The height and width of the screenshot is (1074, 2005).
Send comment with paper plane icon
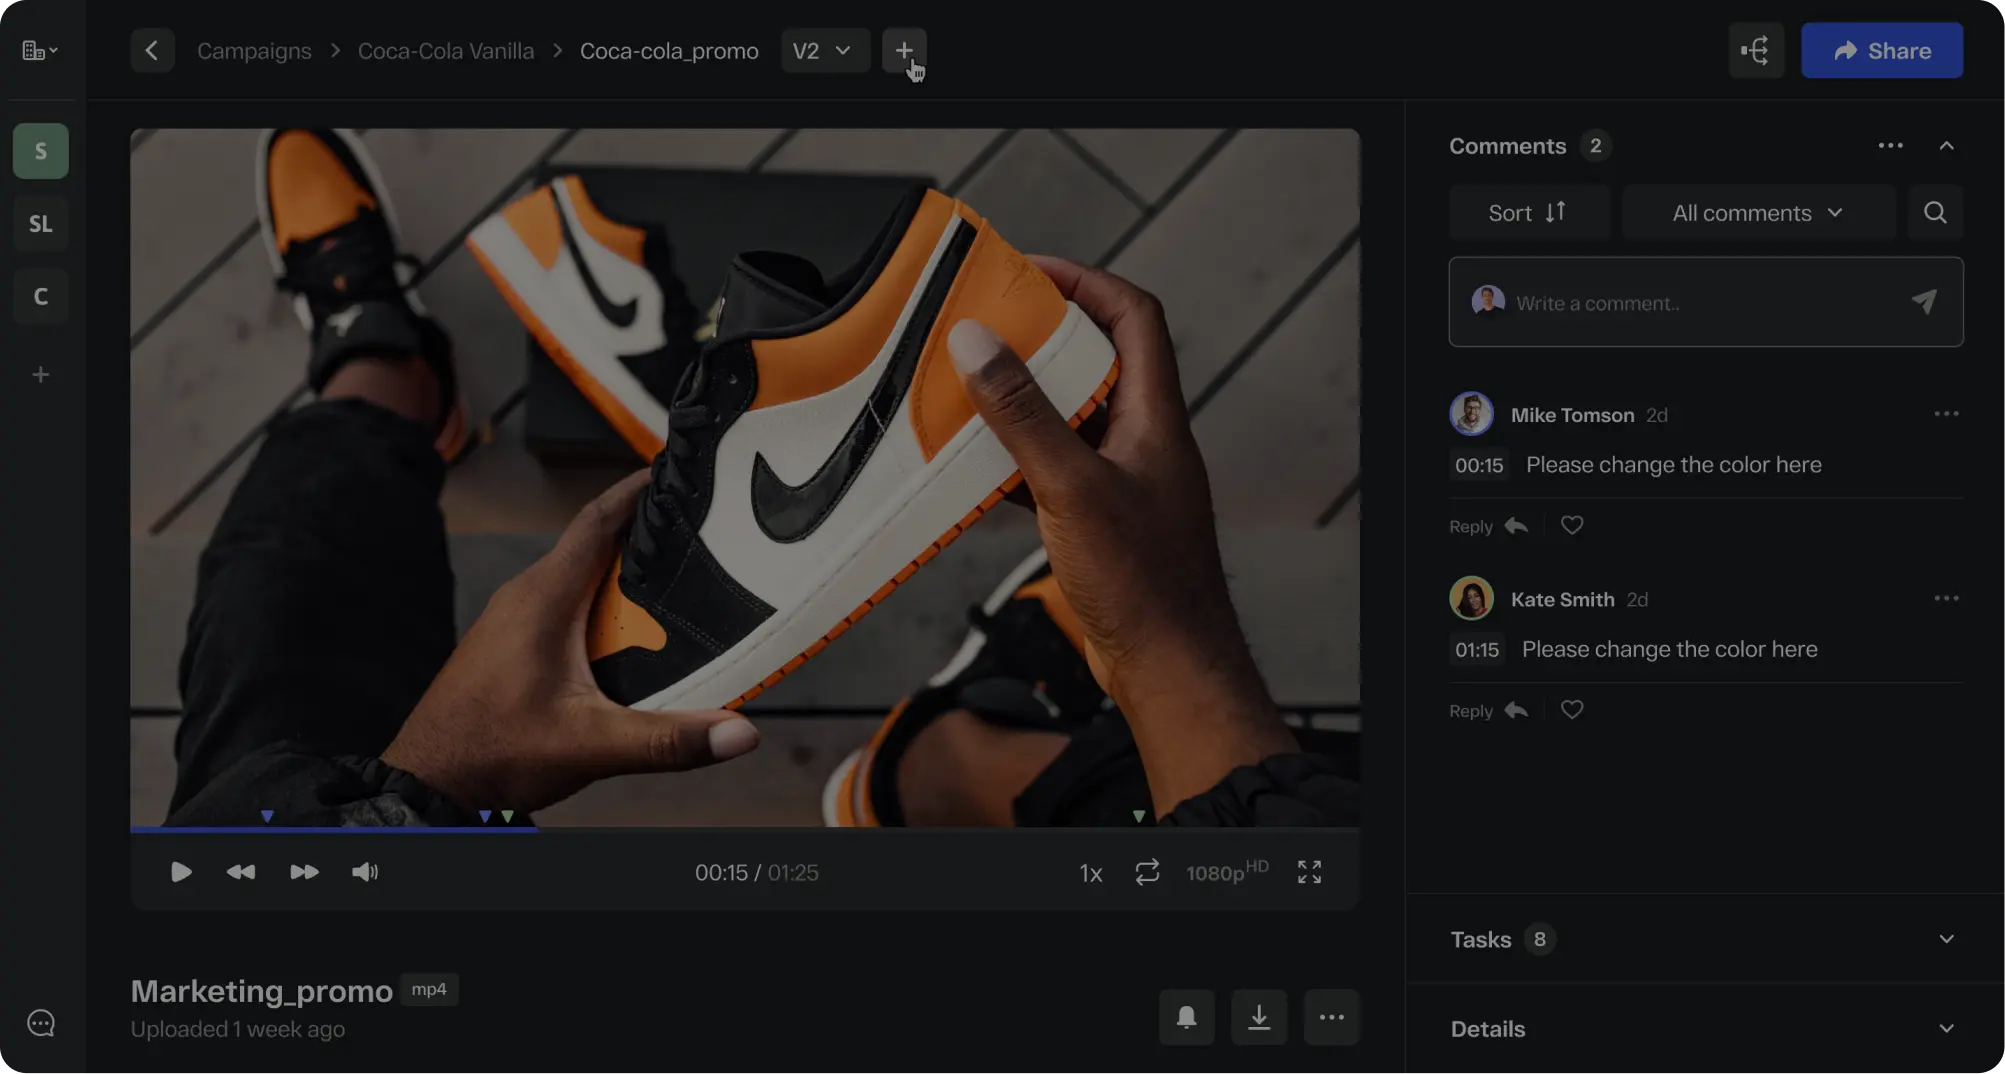tap(1924, 302)
